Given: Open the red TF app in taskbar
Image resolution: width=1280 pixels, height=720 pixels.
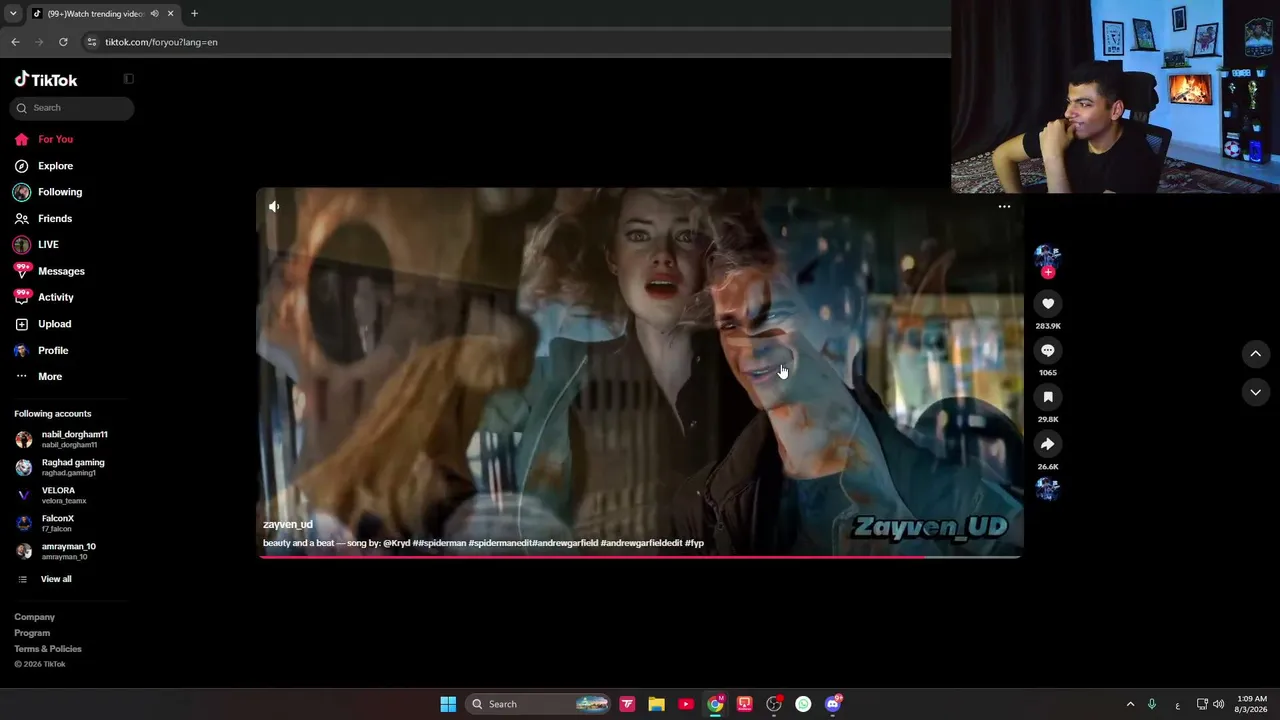Looking at the screenshot, I should tap(627, 704).
